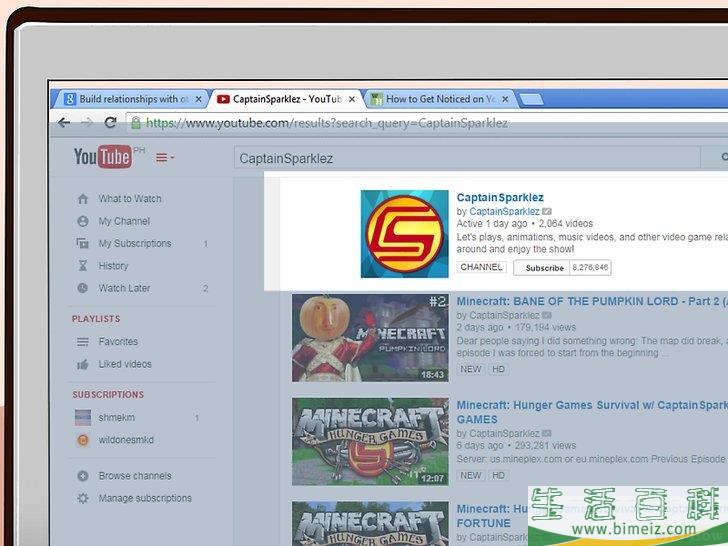This screenshot has height=546, width=728.
Task: Click the CHANNEL badge
Action: pos(481,267)
